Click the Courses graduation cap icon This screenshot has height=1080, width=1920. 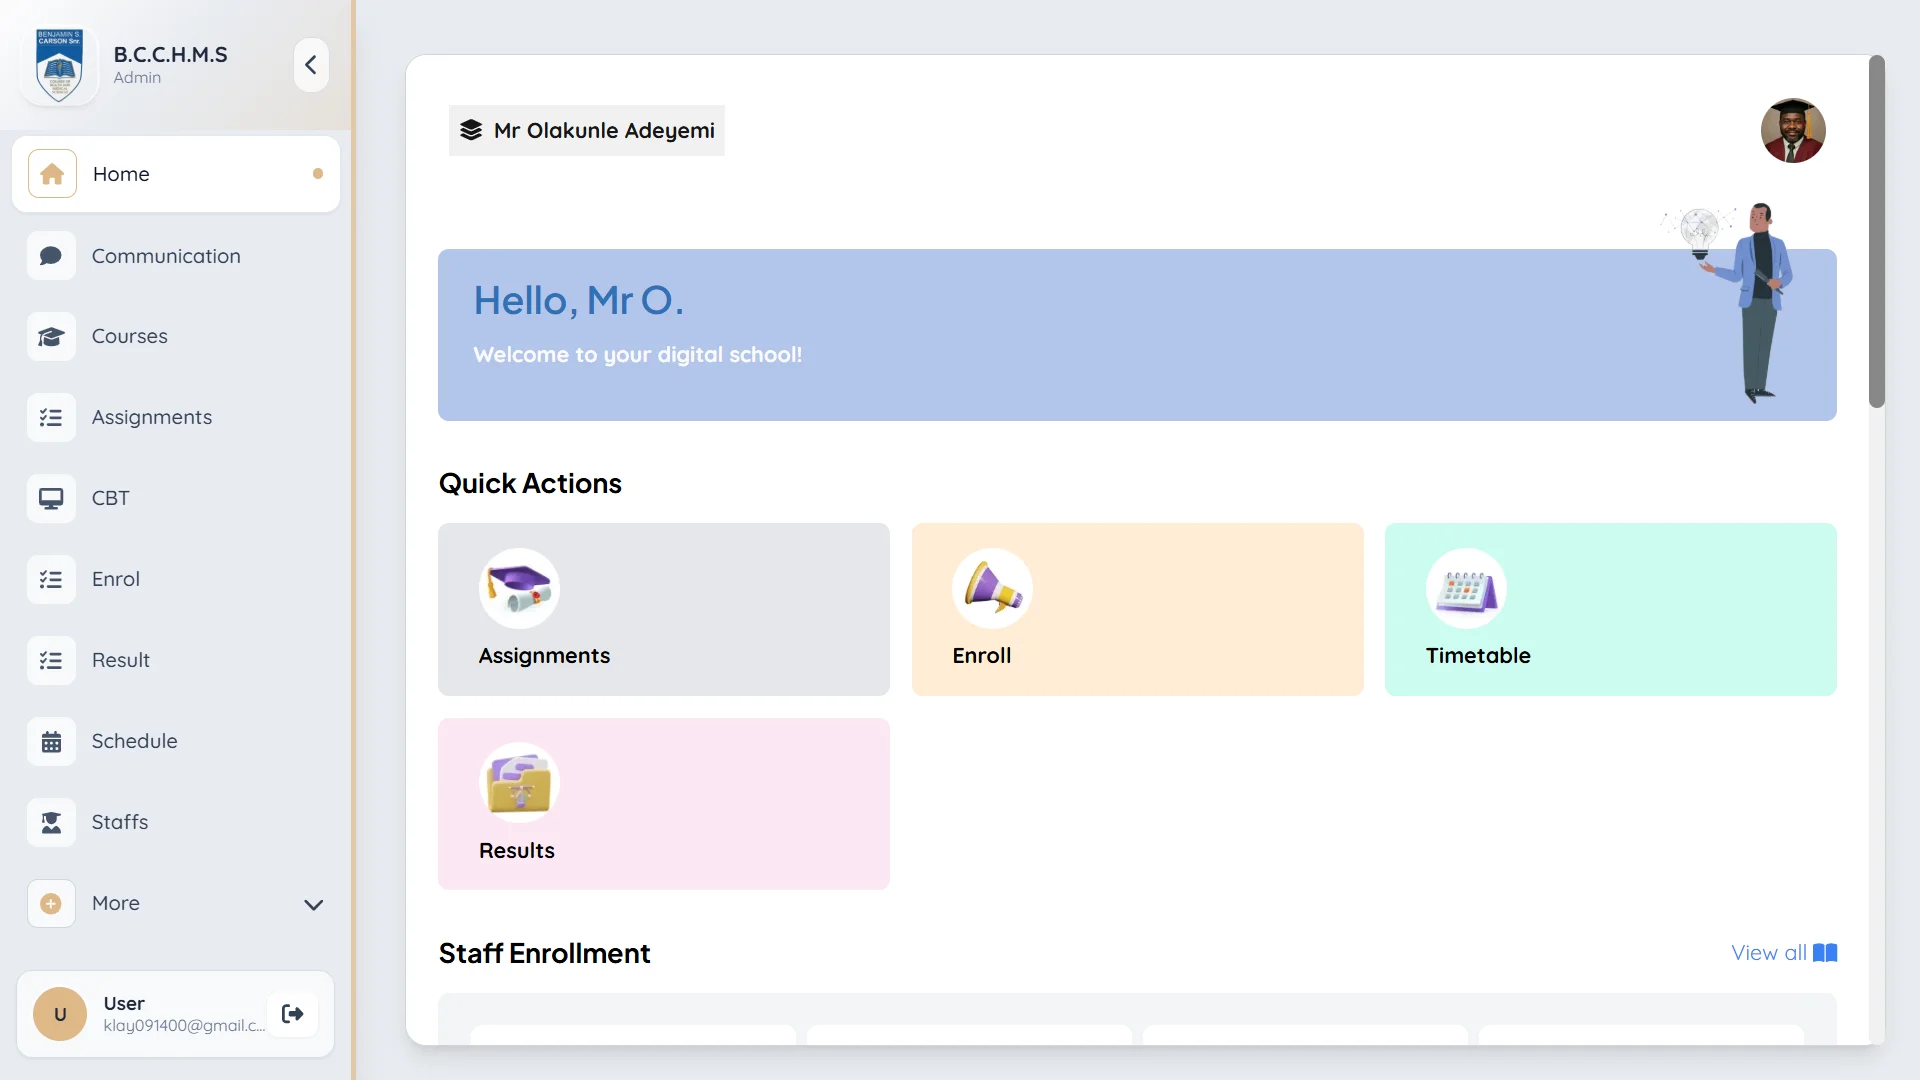pos(51,337)
